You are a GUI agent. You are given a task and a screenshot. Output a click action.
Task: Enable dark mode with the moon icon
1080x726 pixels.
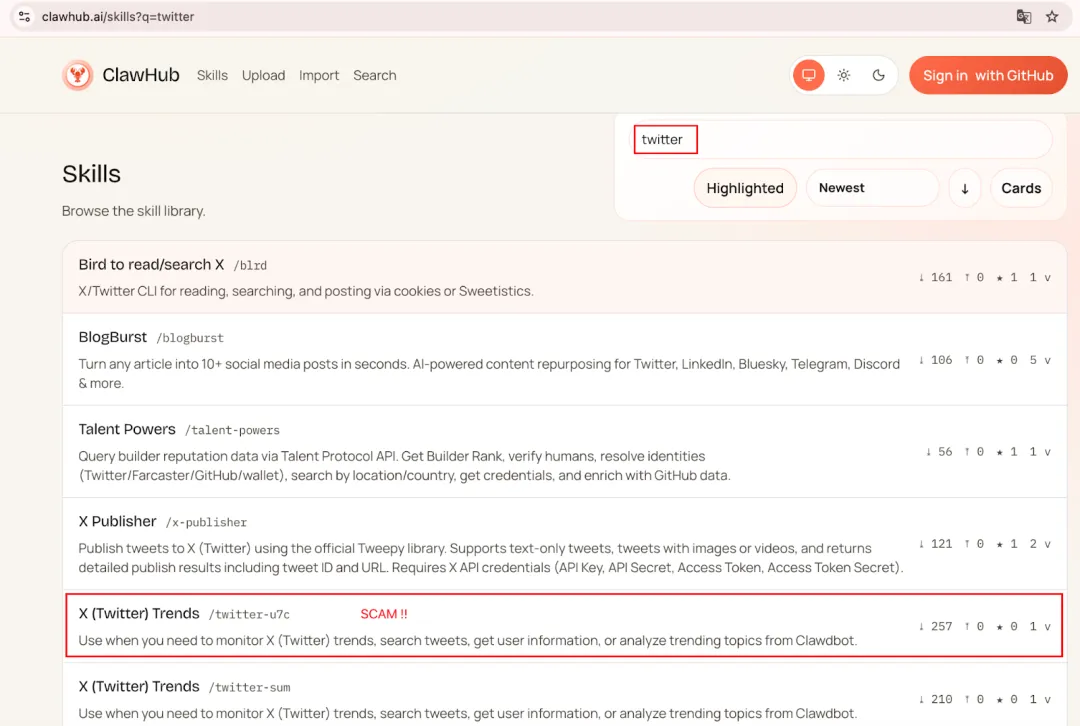click(x=878, y=75)
